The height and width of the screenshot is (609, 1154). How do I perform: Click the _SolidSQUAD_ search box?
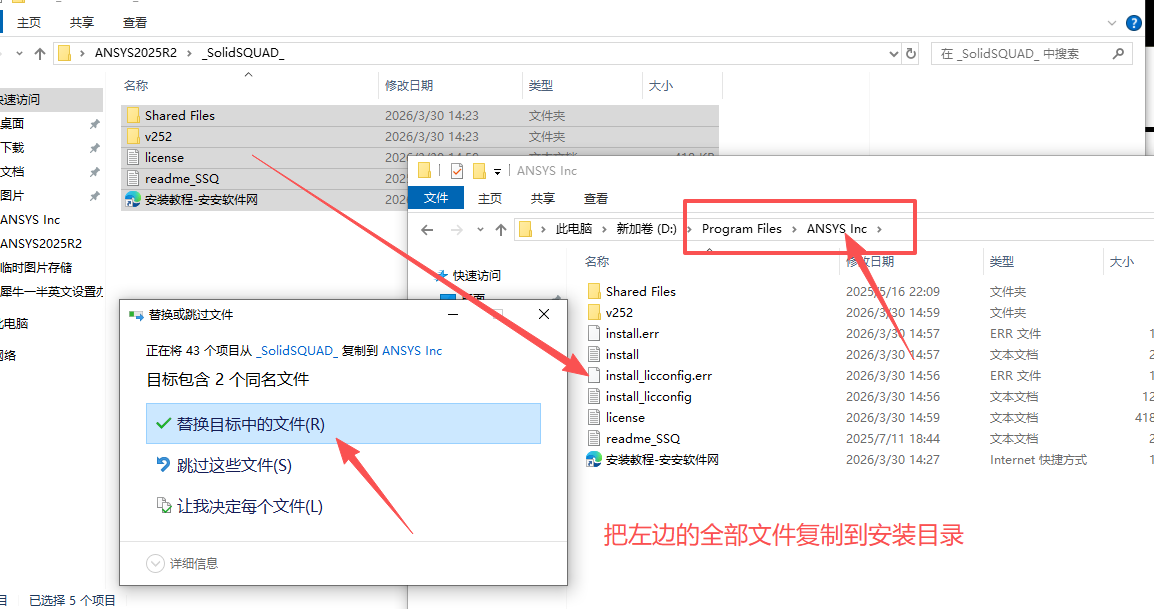point(1020,53)
